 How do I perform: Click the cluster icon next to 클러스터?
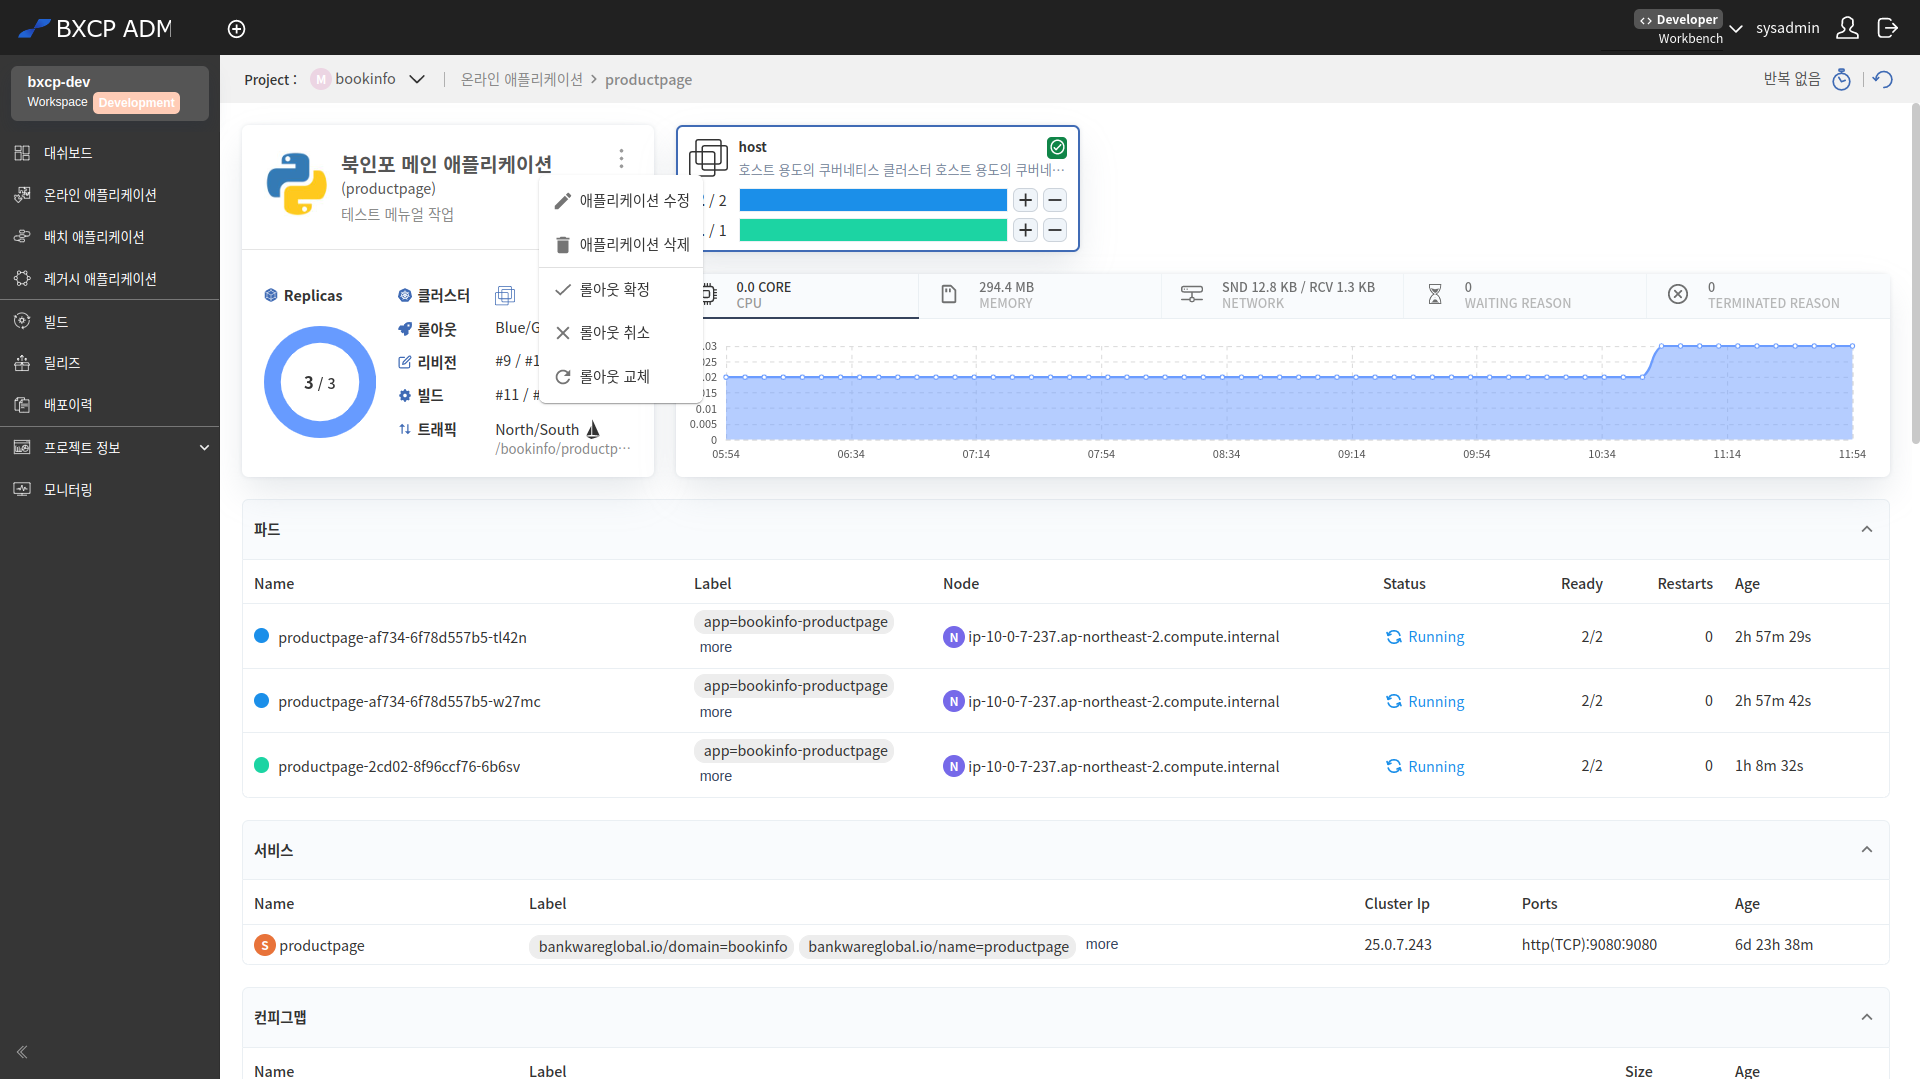[x=505, y=295]
